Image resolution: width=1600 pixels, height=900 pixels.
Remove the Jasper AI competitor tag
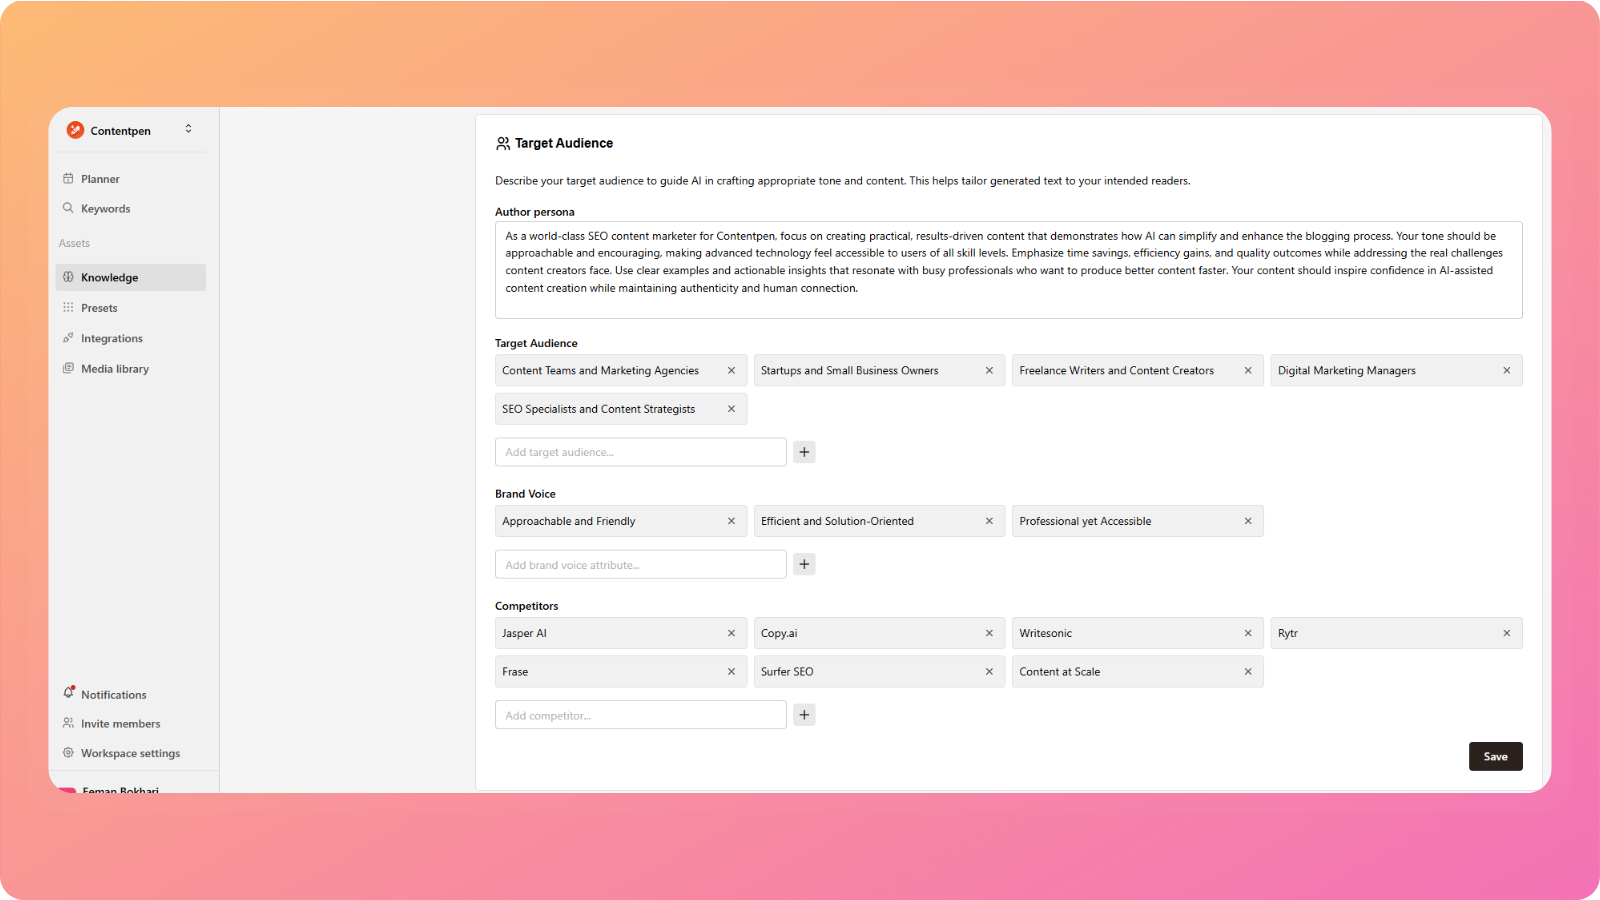pos(731,633)
